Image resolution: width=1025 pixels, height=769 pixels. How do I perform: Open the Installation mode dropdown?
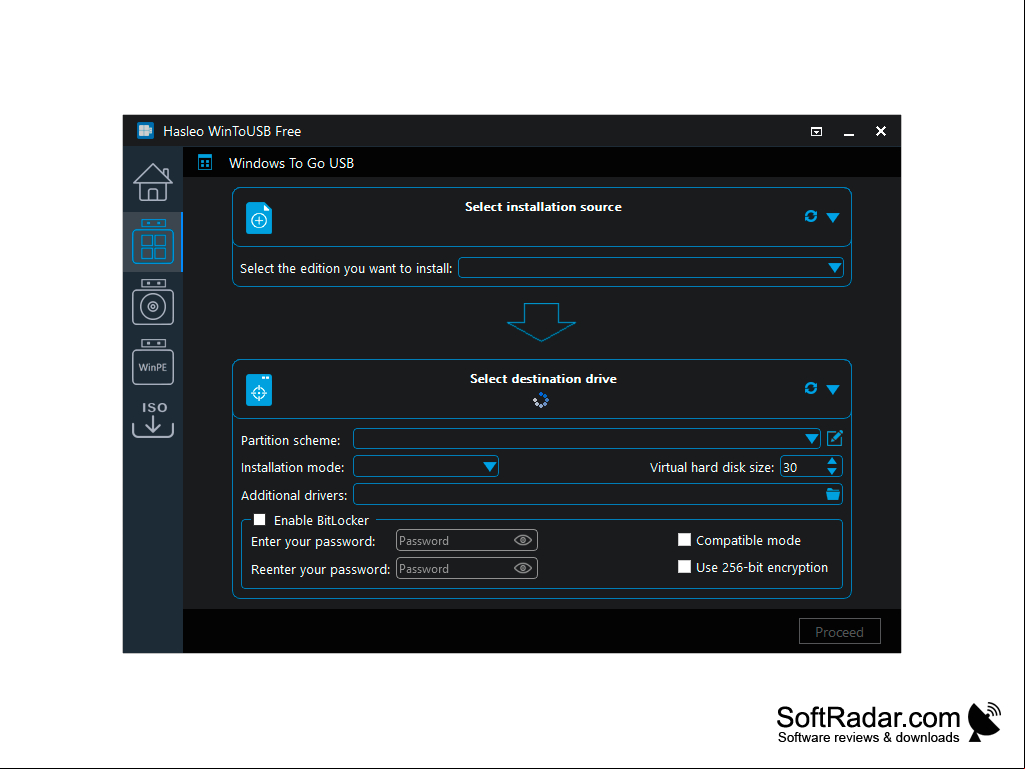426,466
